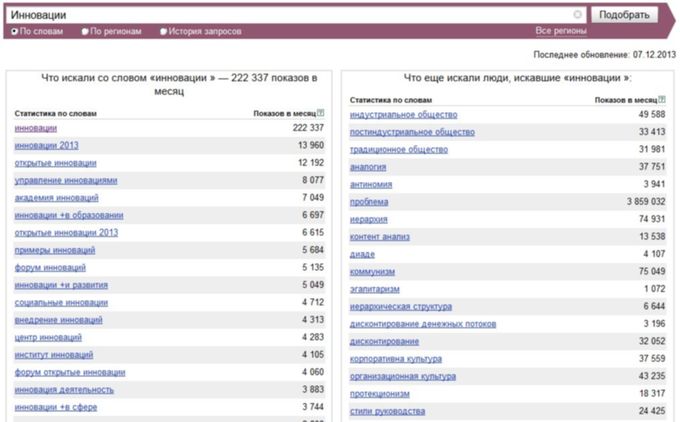Open the 'инновации +и развития' link
This screenshot has height=422, width=680.
pos(61,285)
